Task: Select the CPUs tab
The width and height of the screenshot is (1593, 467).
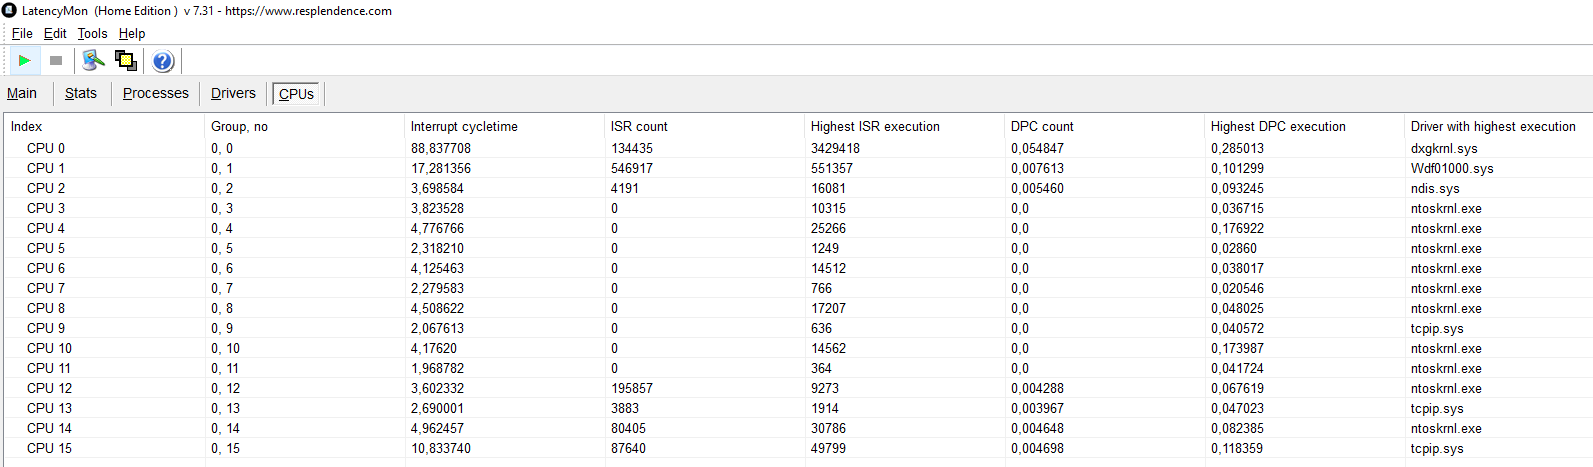Action: coord(296,94)
